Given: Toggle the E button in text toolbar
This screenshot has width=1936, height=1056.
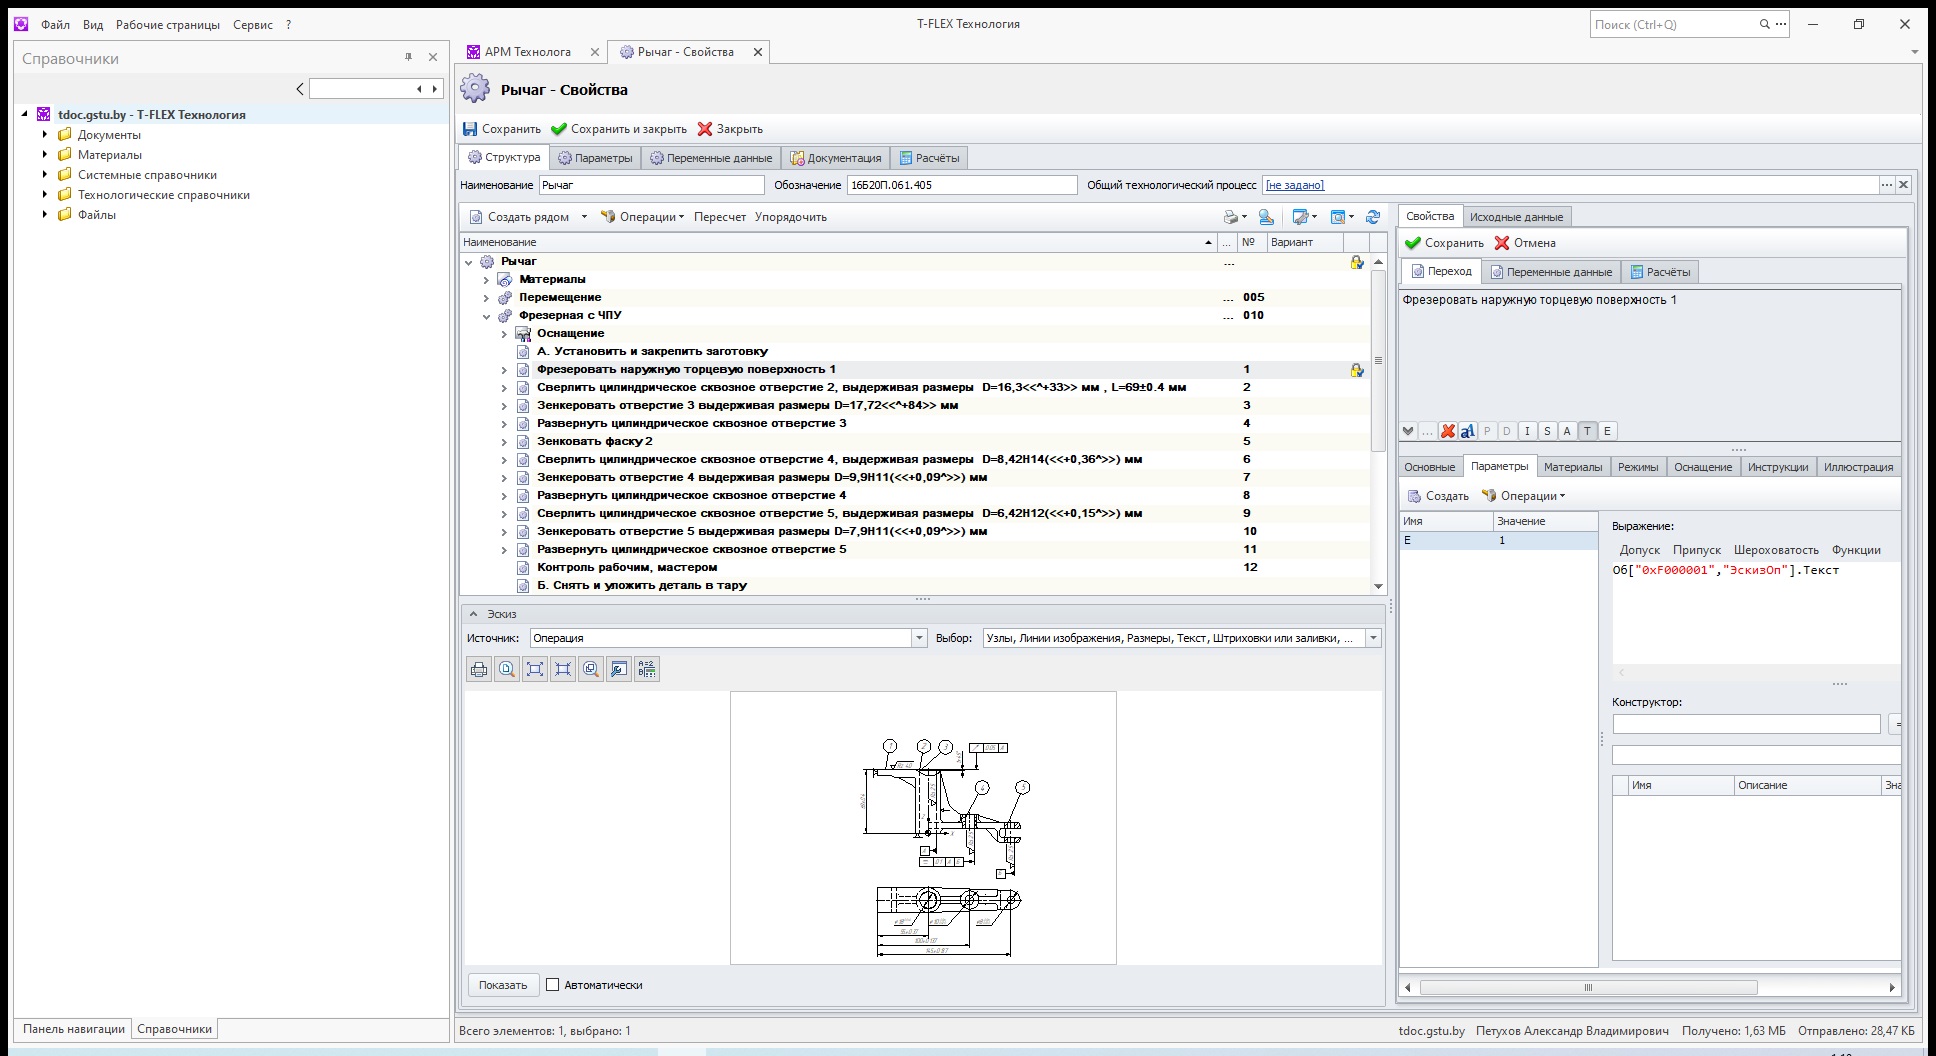Looking at the screenshot, I should [1607, 431].
